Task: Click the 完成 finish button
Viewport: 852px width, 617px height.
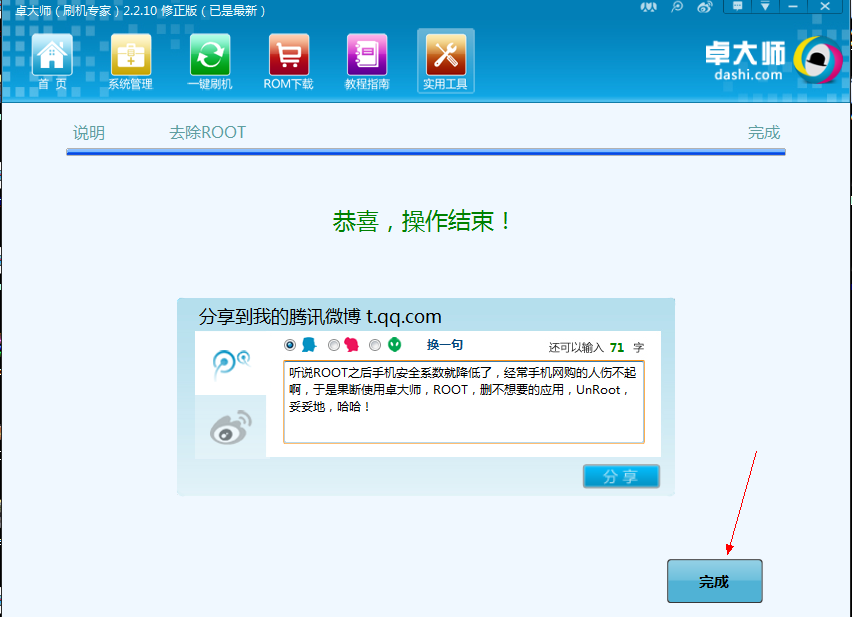Action: [x=715, y=581]
